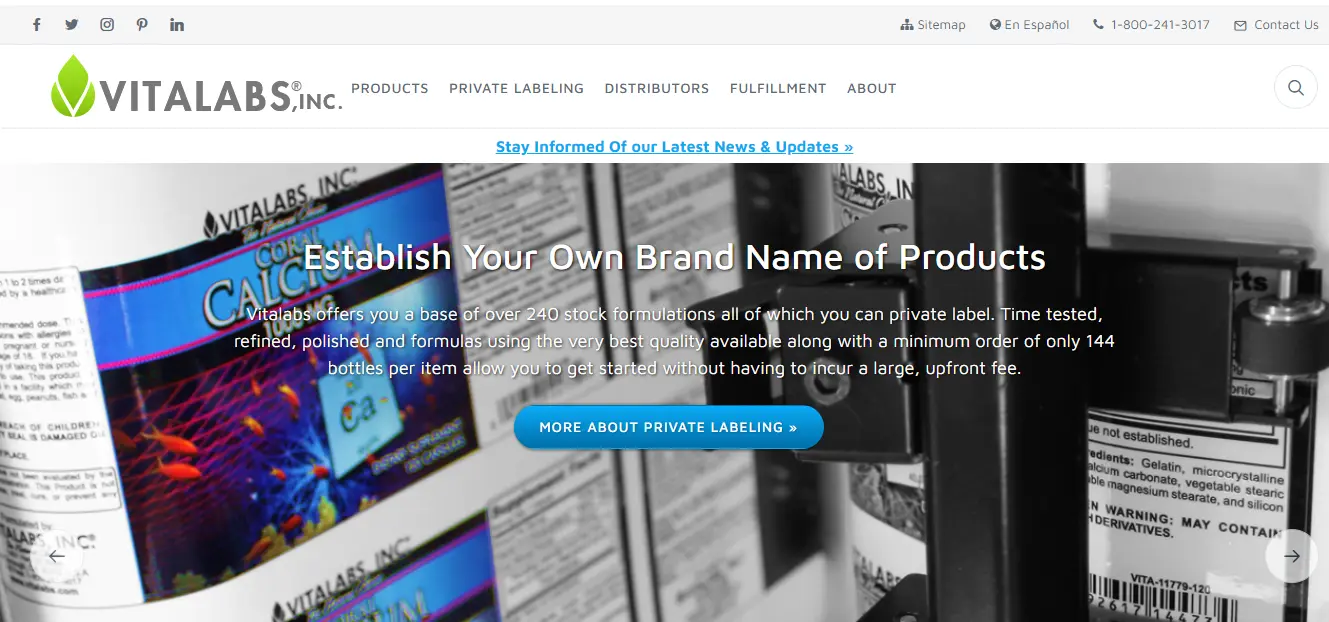Expand the Private Labeling menu
The width and height of the screenshot is (1329, 622).
click(x=516, y=88)
